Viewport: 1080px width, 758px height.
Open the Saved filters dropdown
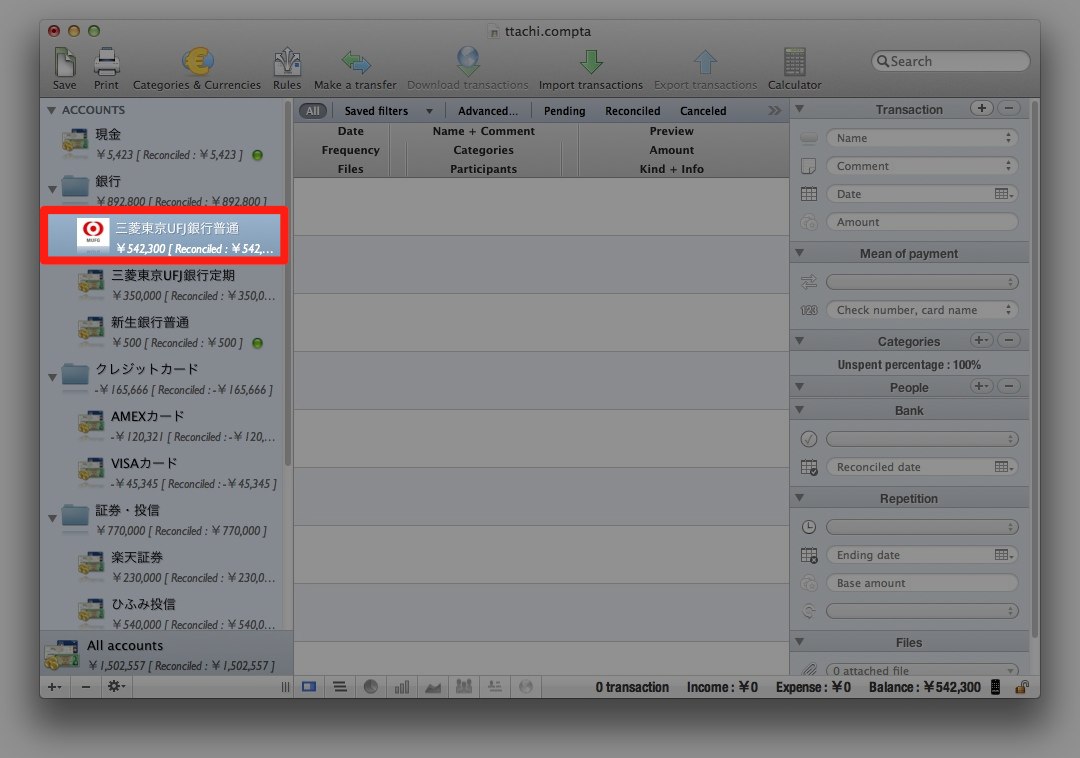388,111
